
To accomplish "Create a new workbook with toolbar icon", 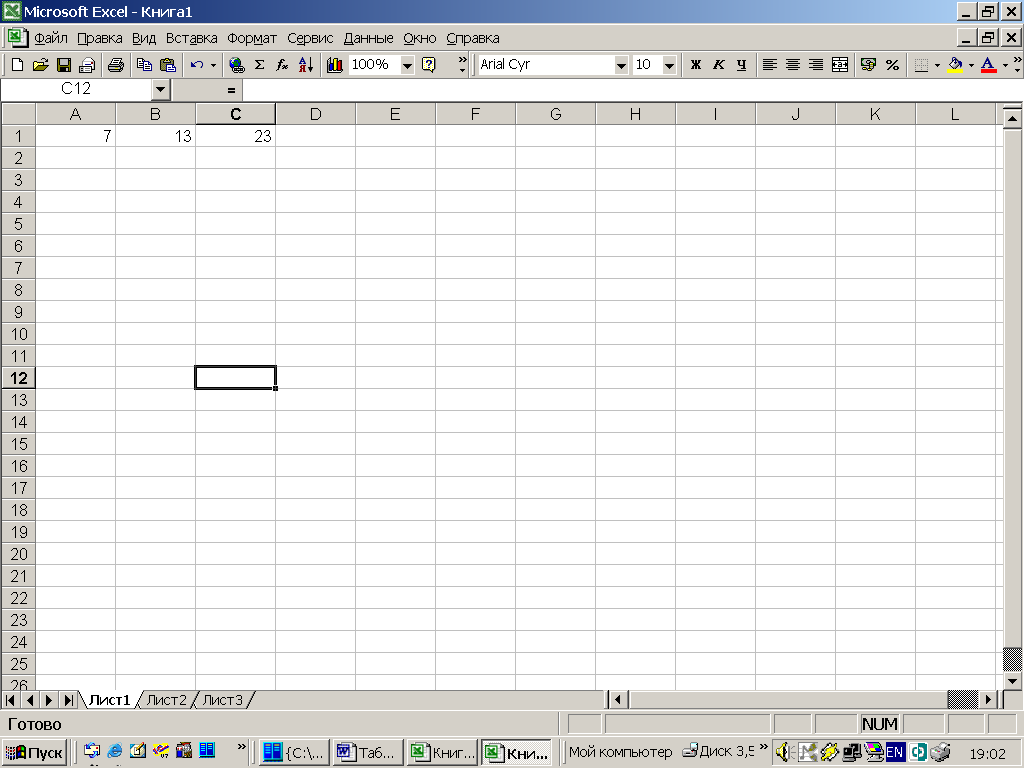I will point(18,65).
